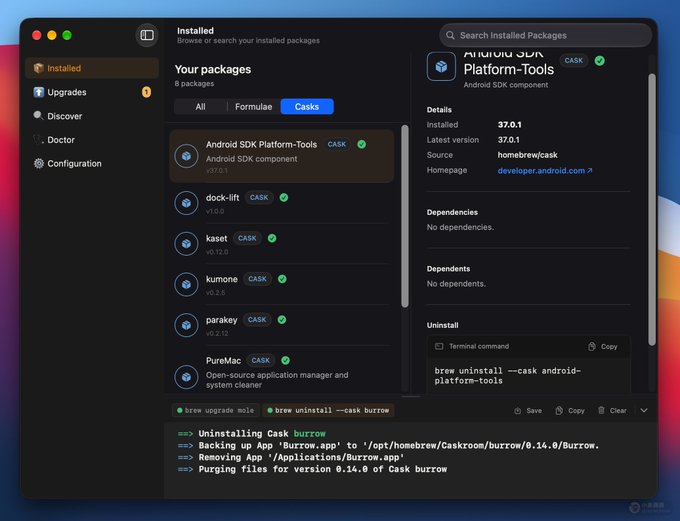Open the Configuration sidebar section
Image resolution: width=680 pixels, height=521 pixels.
(92, 164)
